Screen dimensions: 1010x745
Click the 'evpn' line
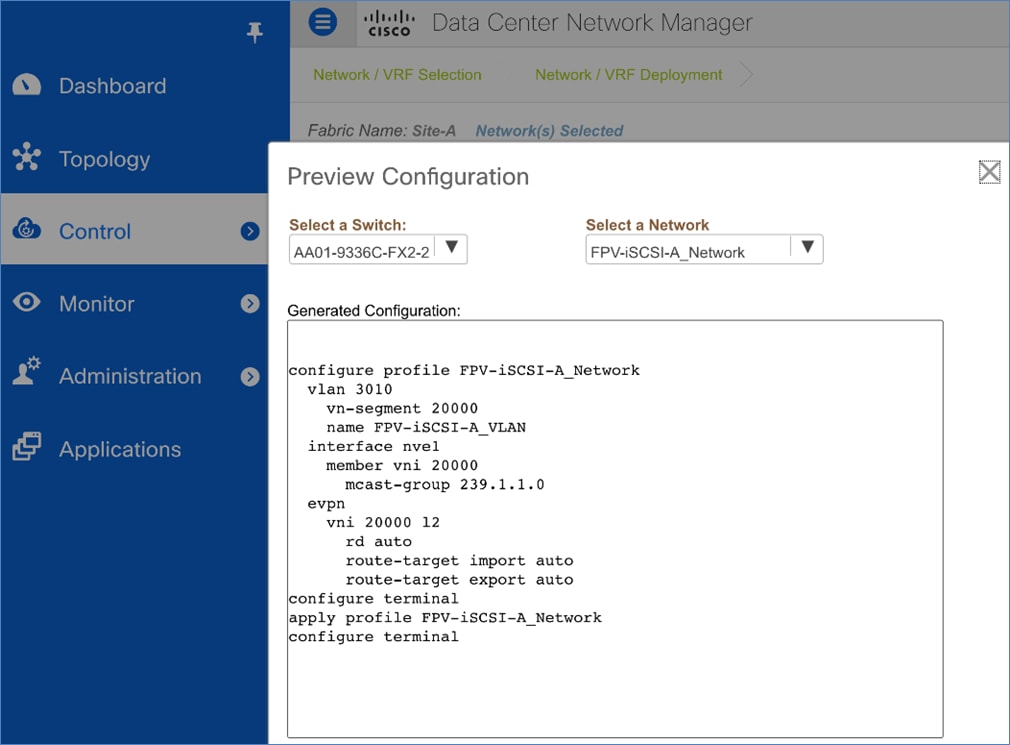click(x=326, y=504)
